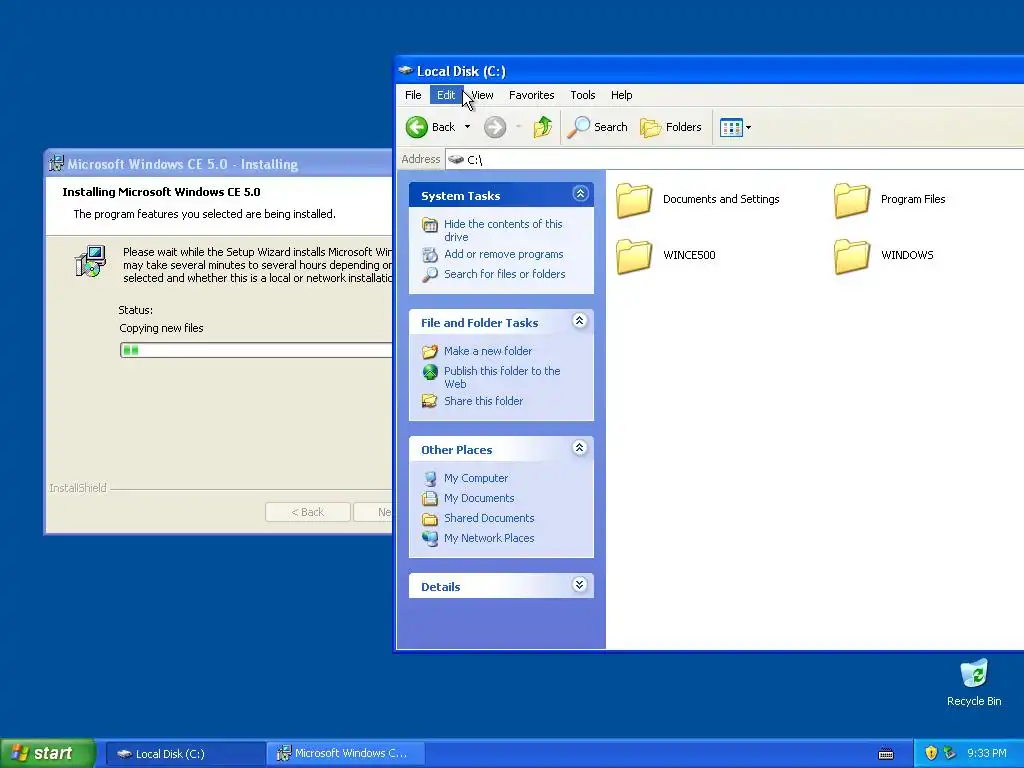1024x768 pixels.
Task: Click the Make a new folder icon
Action: [430, 351]
